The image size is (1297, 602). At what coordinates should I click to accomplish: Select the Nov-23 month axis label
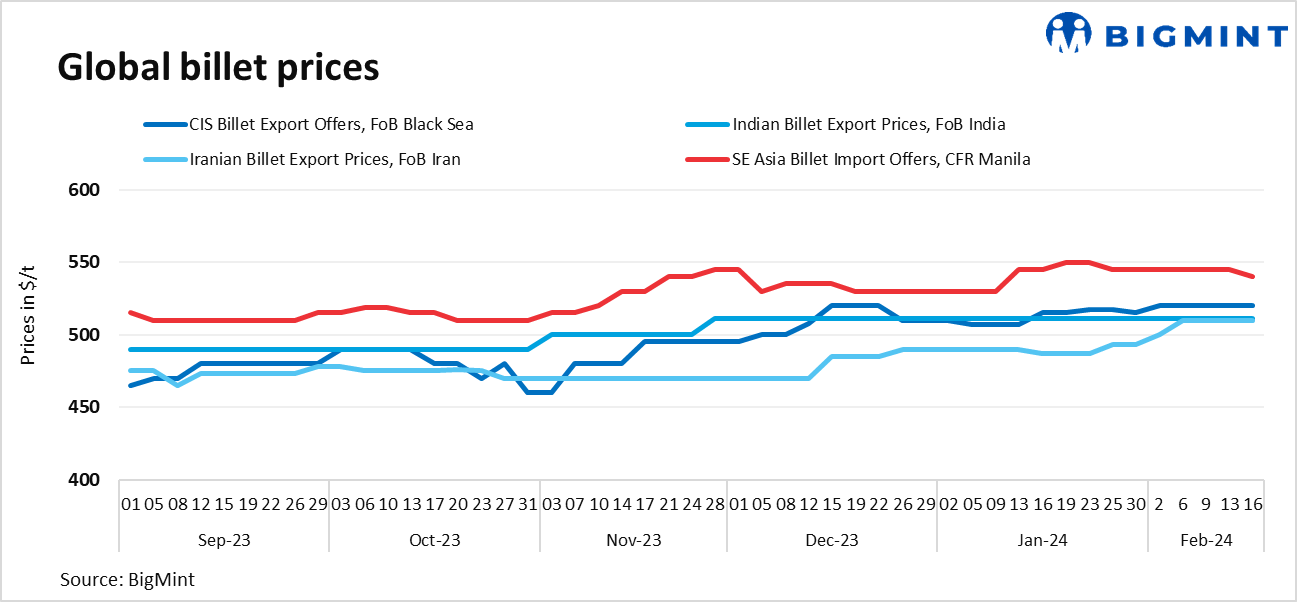click(x=634, y=540)
